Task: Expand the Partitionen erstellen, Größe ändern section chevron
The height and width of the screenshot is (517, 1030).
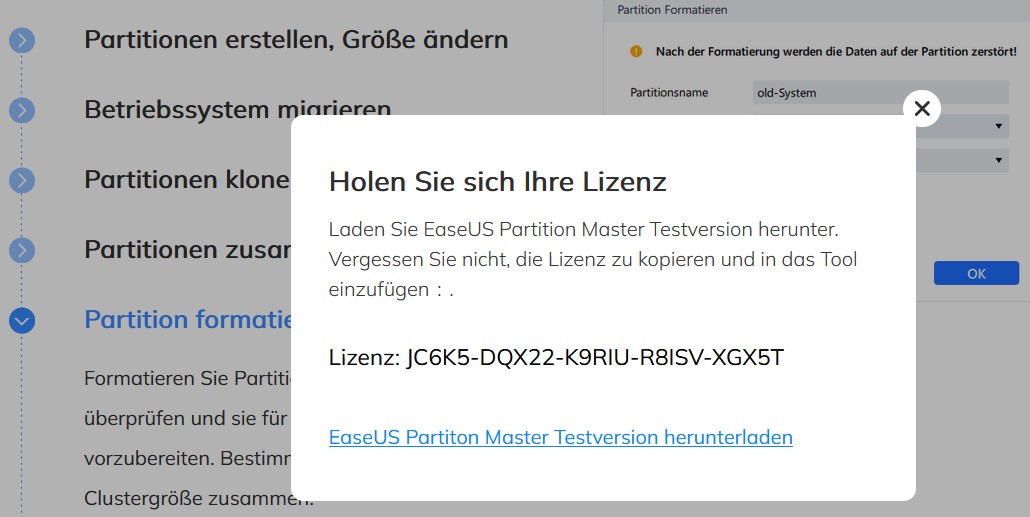Action: (22, 41)
